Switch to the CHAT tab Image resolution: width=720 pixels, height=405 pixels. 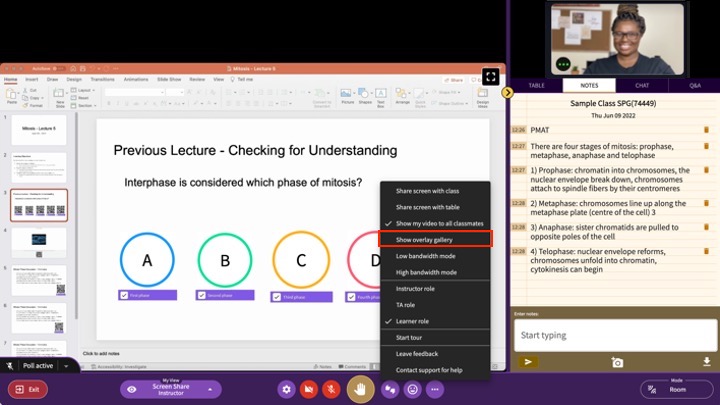642,85
